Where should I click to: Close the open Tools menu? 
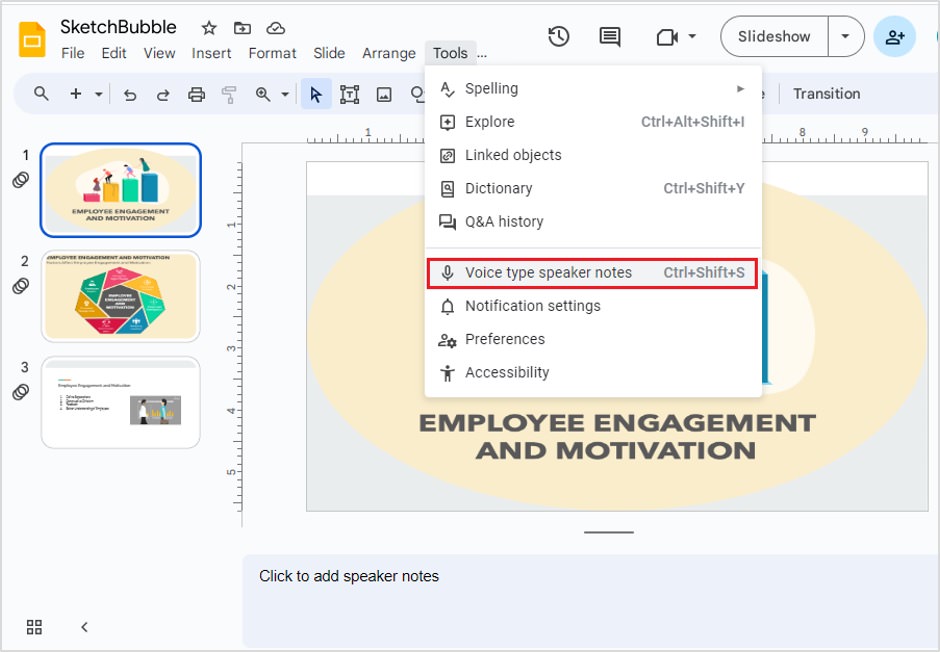click(450, 53)
